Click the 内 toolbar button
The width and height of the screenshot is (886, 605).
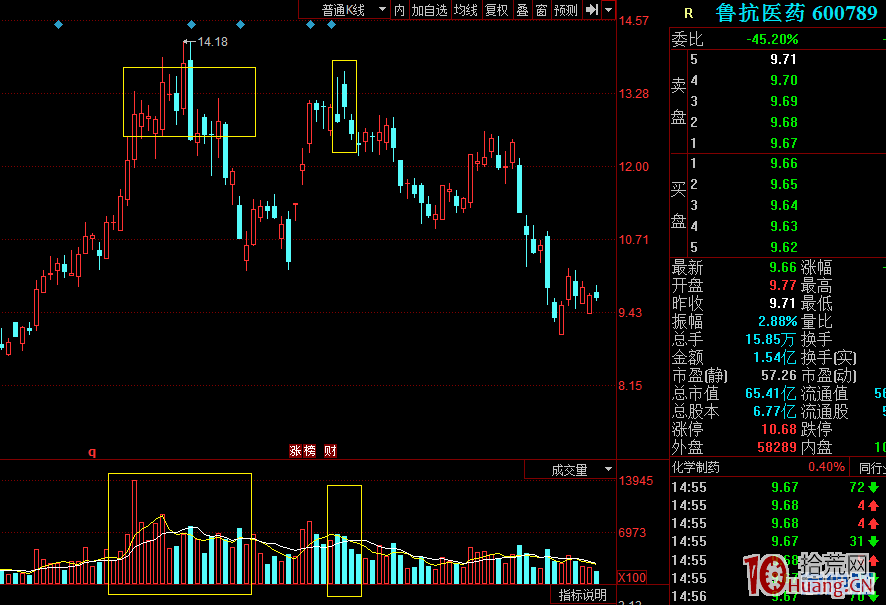[399, 10]
